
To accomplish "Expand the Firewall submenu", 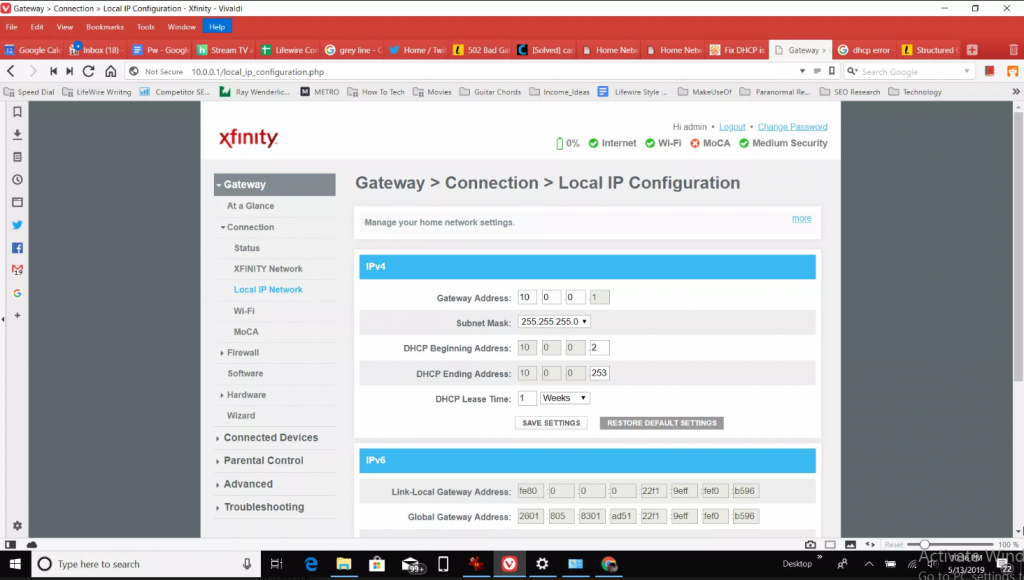I will [240, 353].
